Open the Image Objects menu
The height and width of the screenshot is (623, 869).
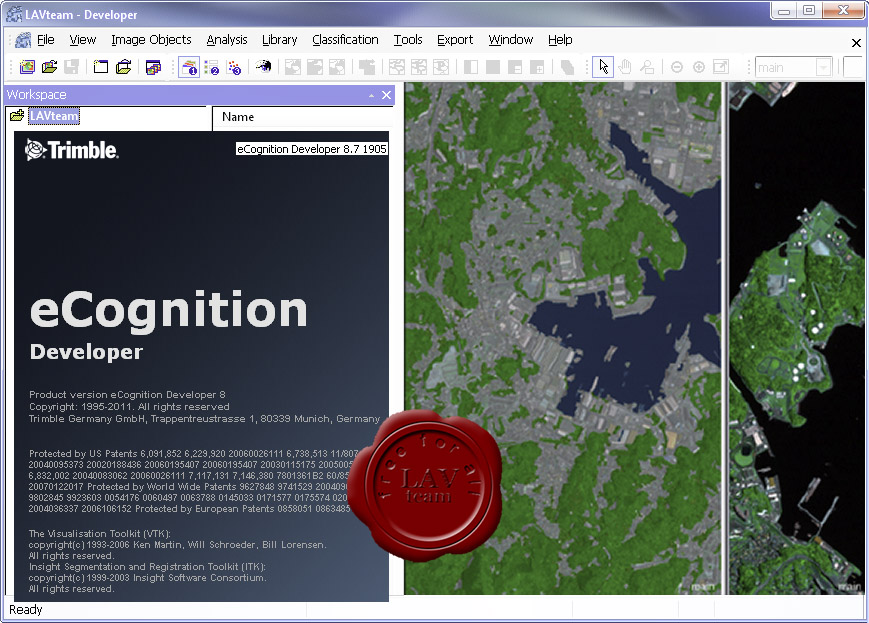[x=151, y=40]
